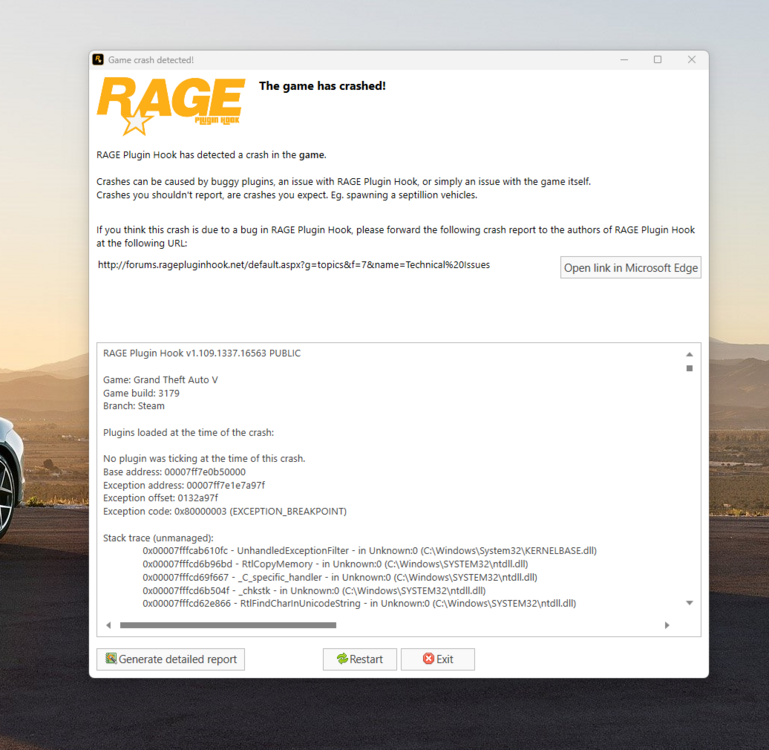Click the vertical scrollbar thumb in crash log
The height and width of the screenshot is (750, 769).
click(689, 368)
